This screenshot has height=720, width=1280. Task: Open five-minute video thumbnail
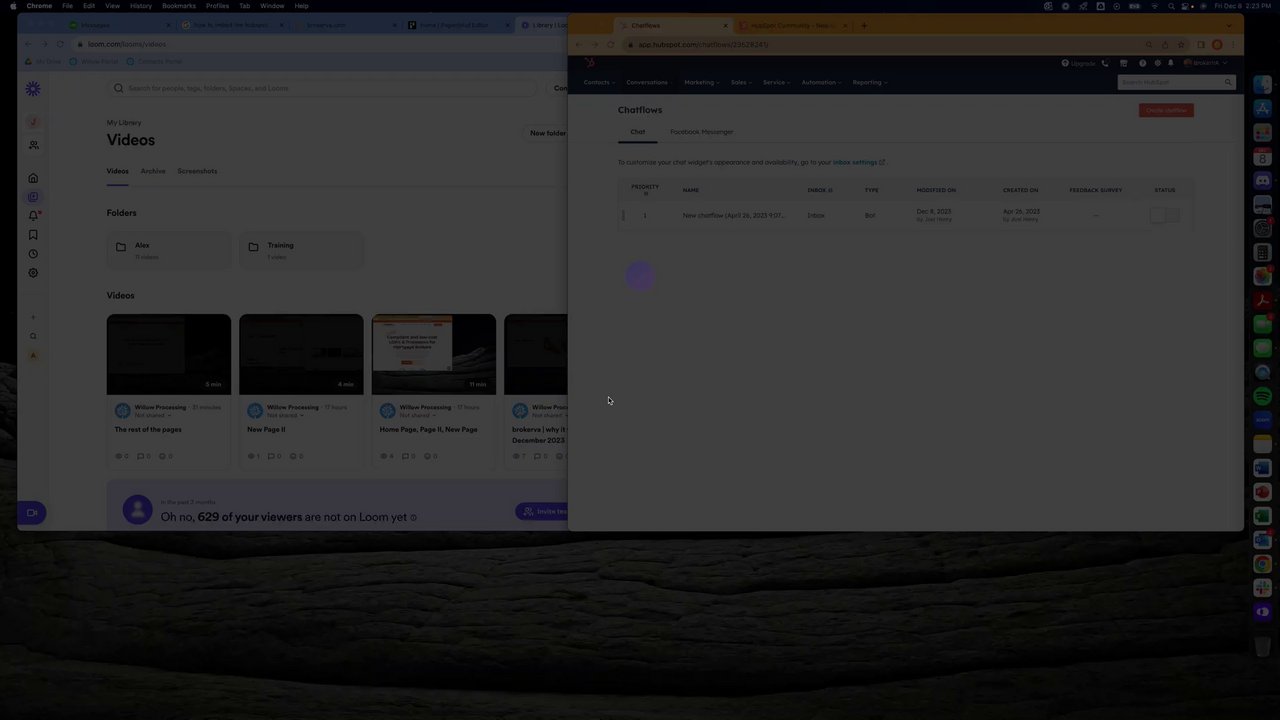click(x=169, y=354)
